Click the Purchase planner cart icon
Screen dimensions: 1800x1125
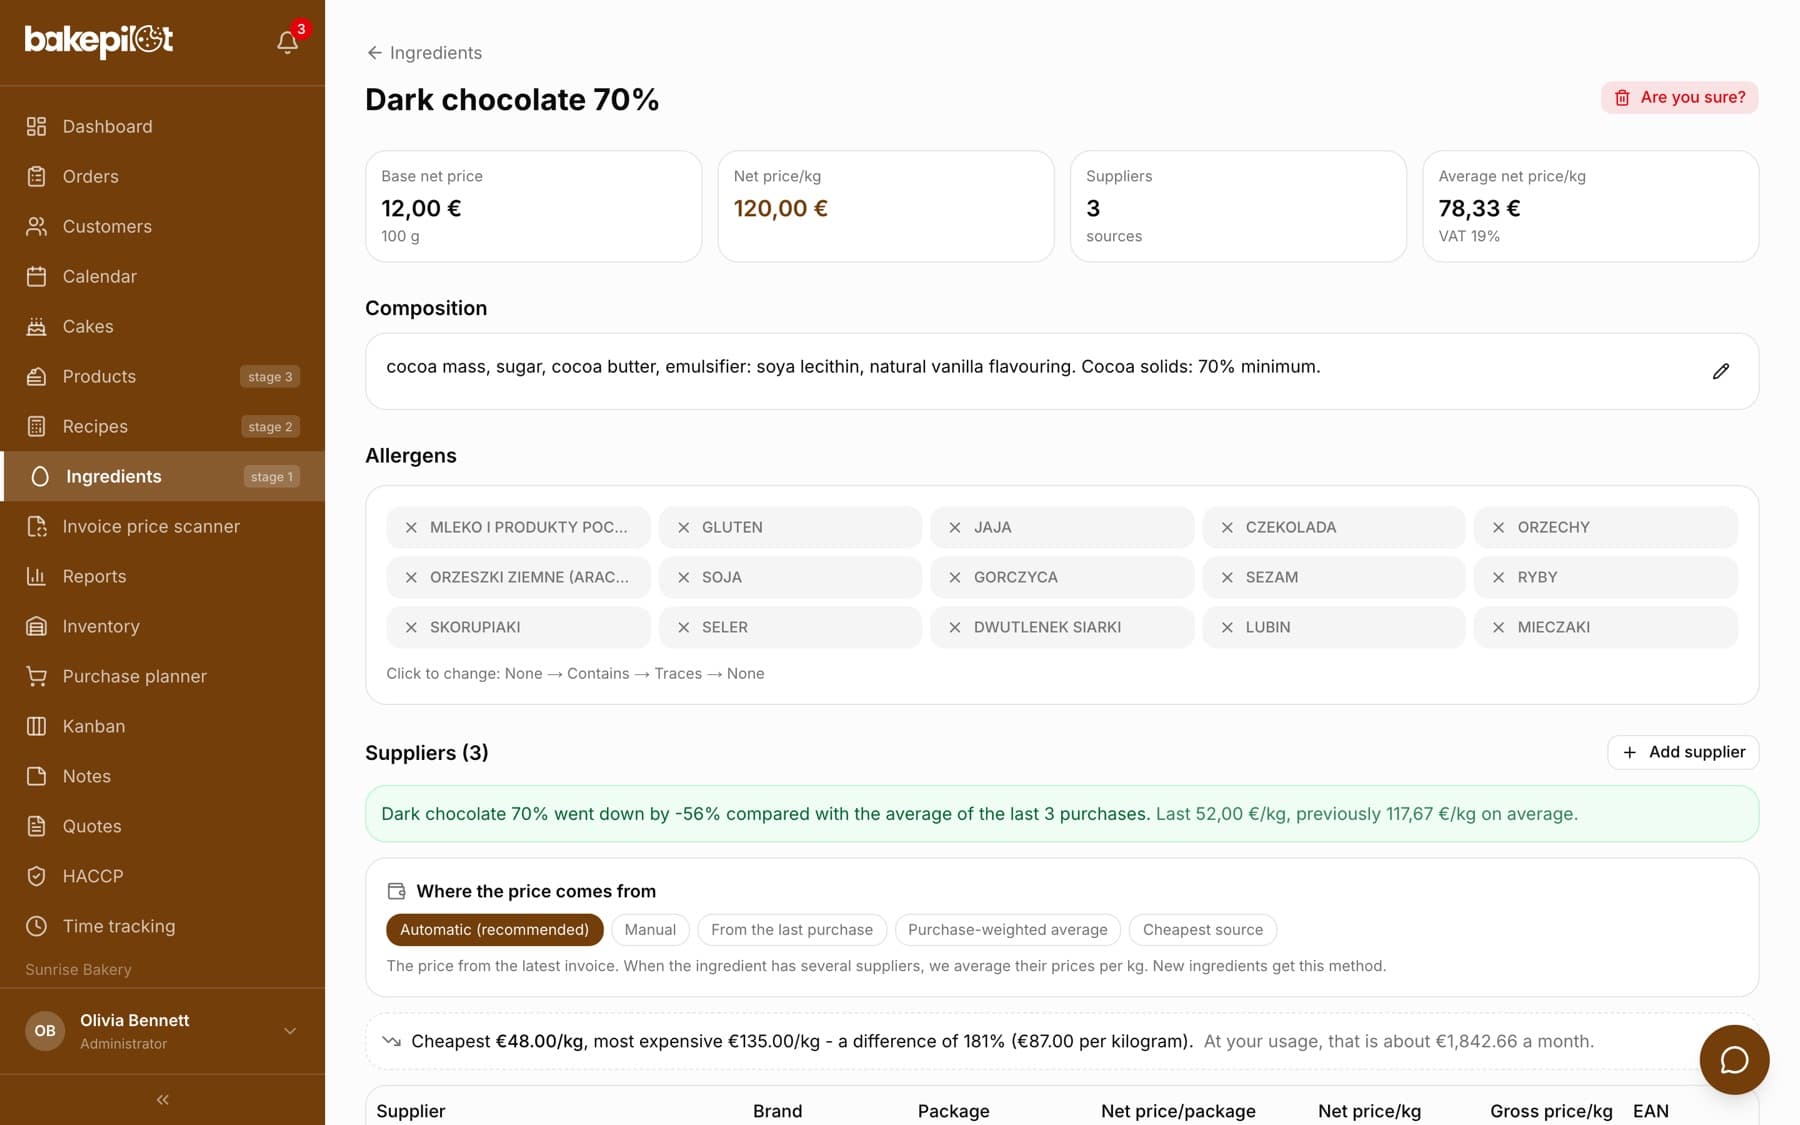[37, 676]
